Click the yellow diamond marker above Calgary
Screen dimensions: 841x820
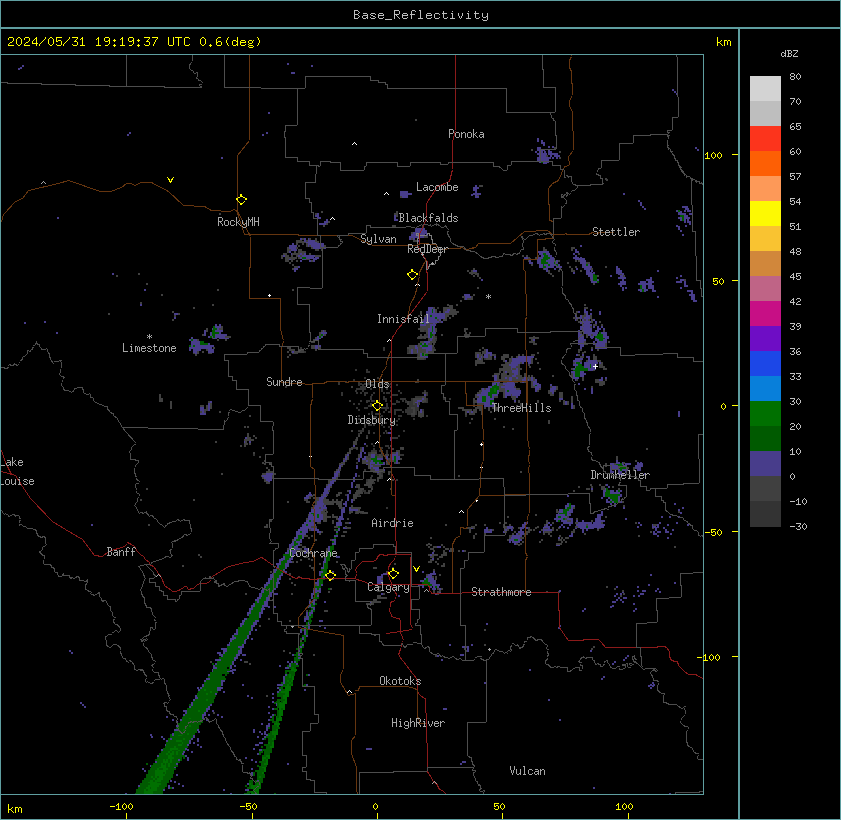coord(393,574)
